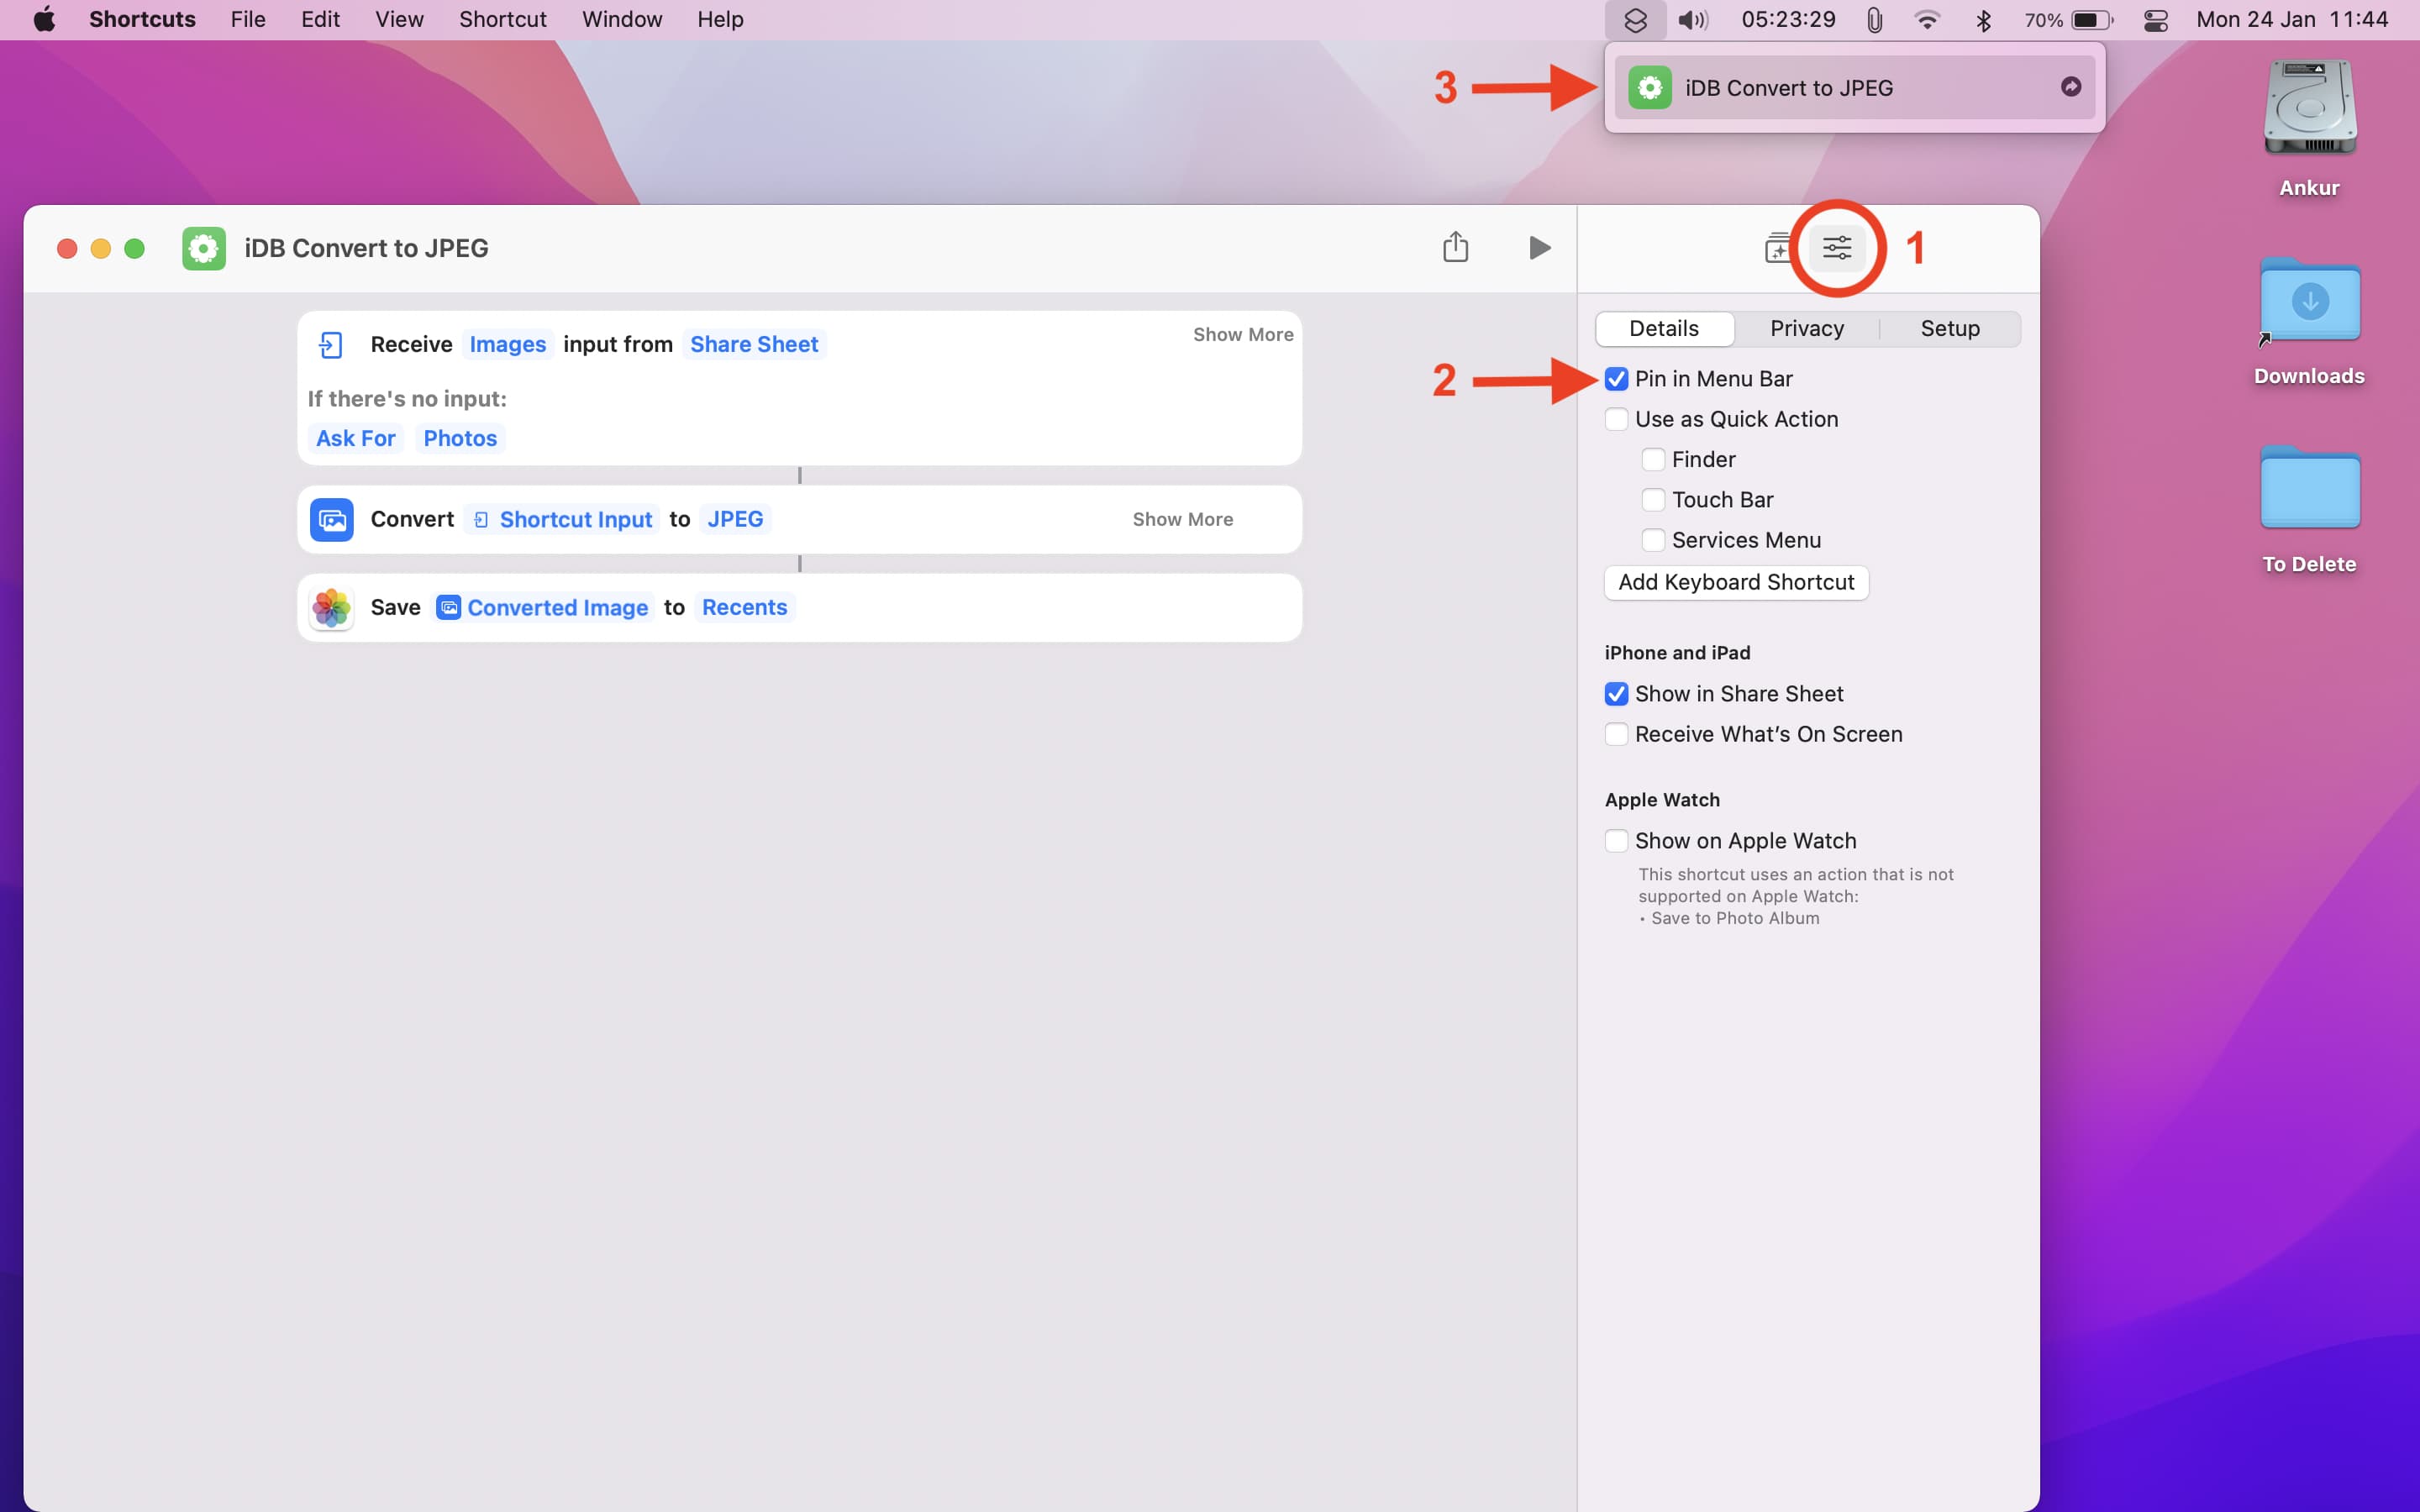Open the Apple menu
The image size is (2420, 1512).
pyautogui.click(x=44, y=20)
